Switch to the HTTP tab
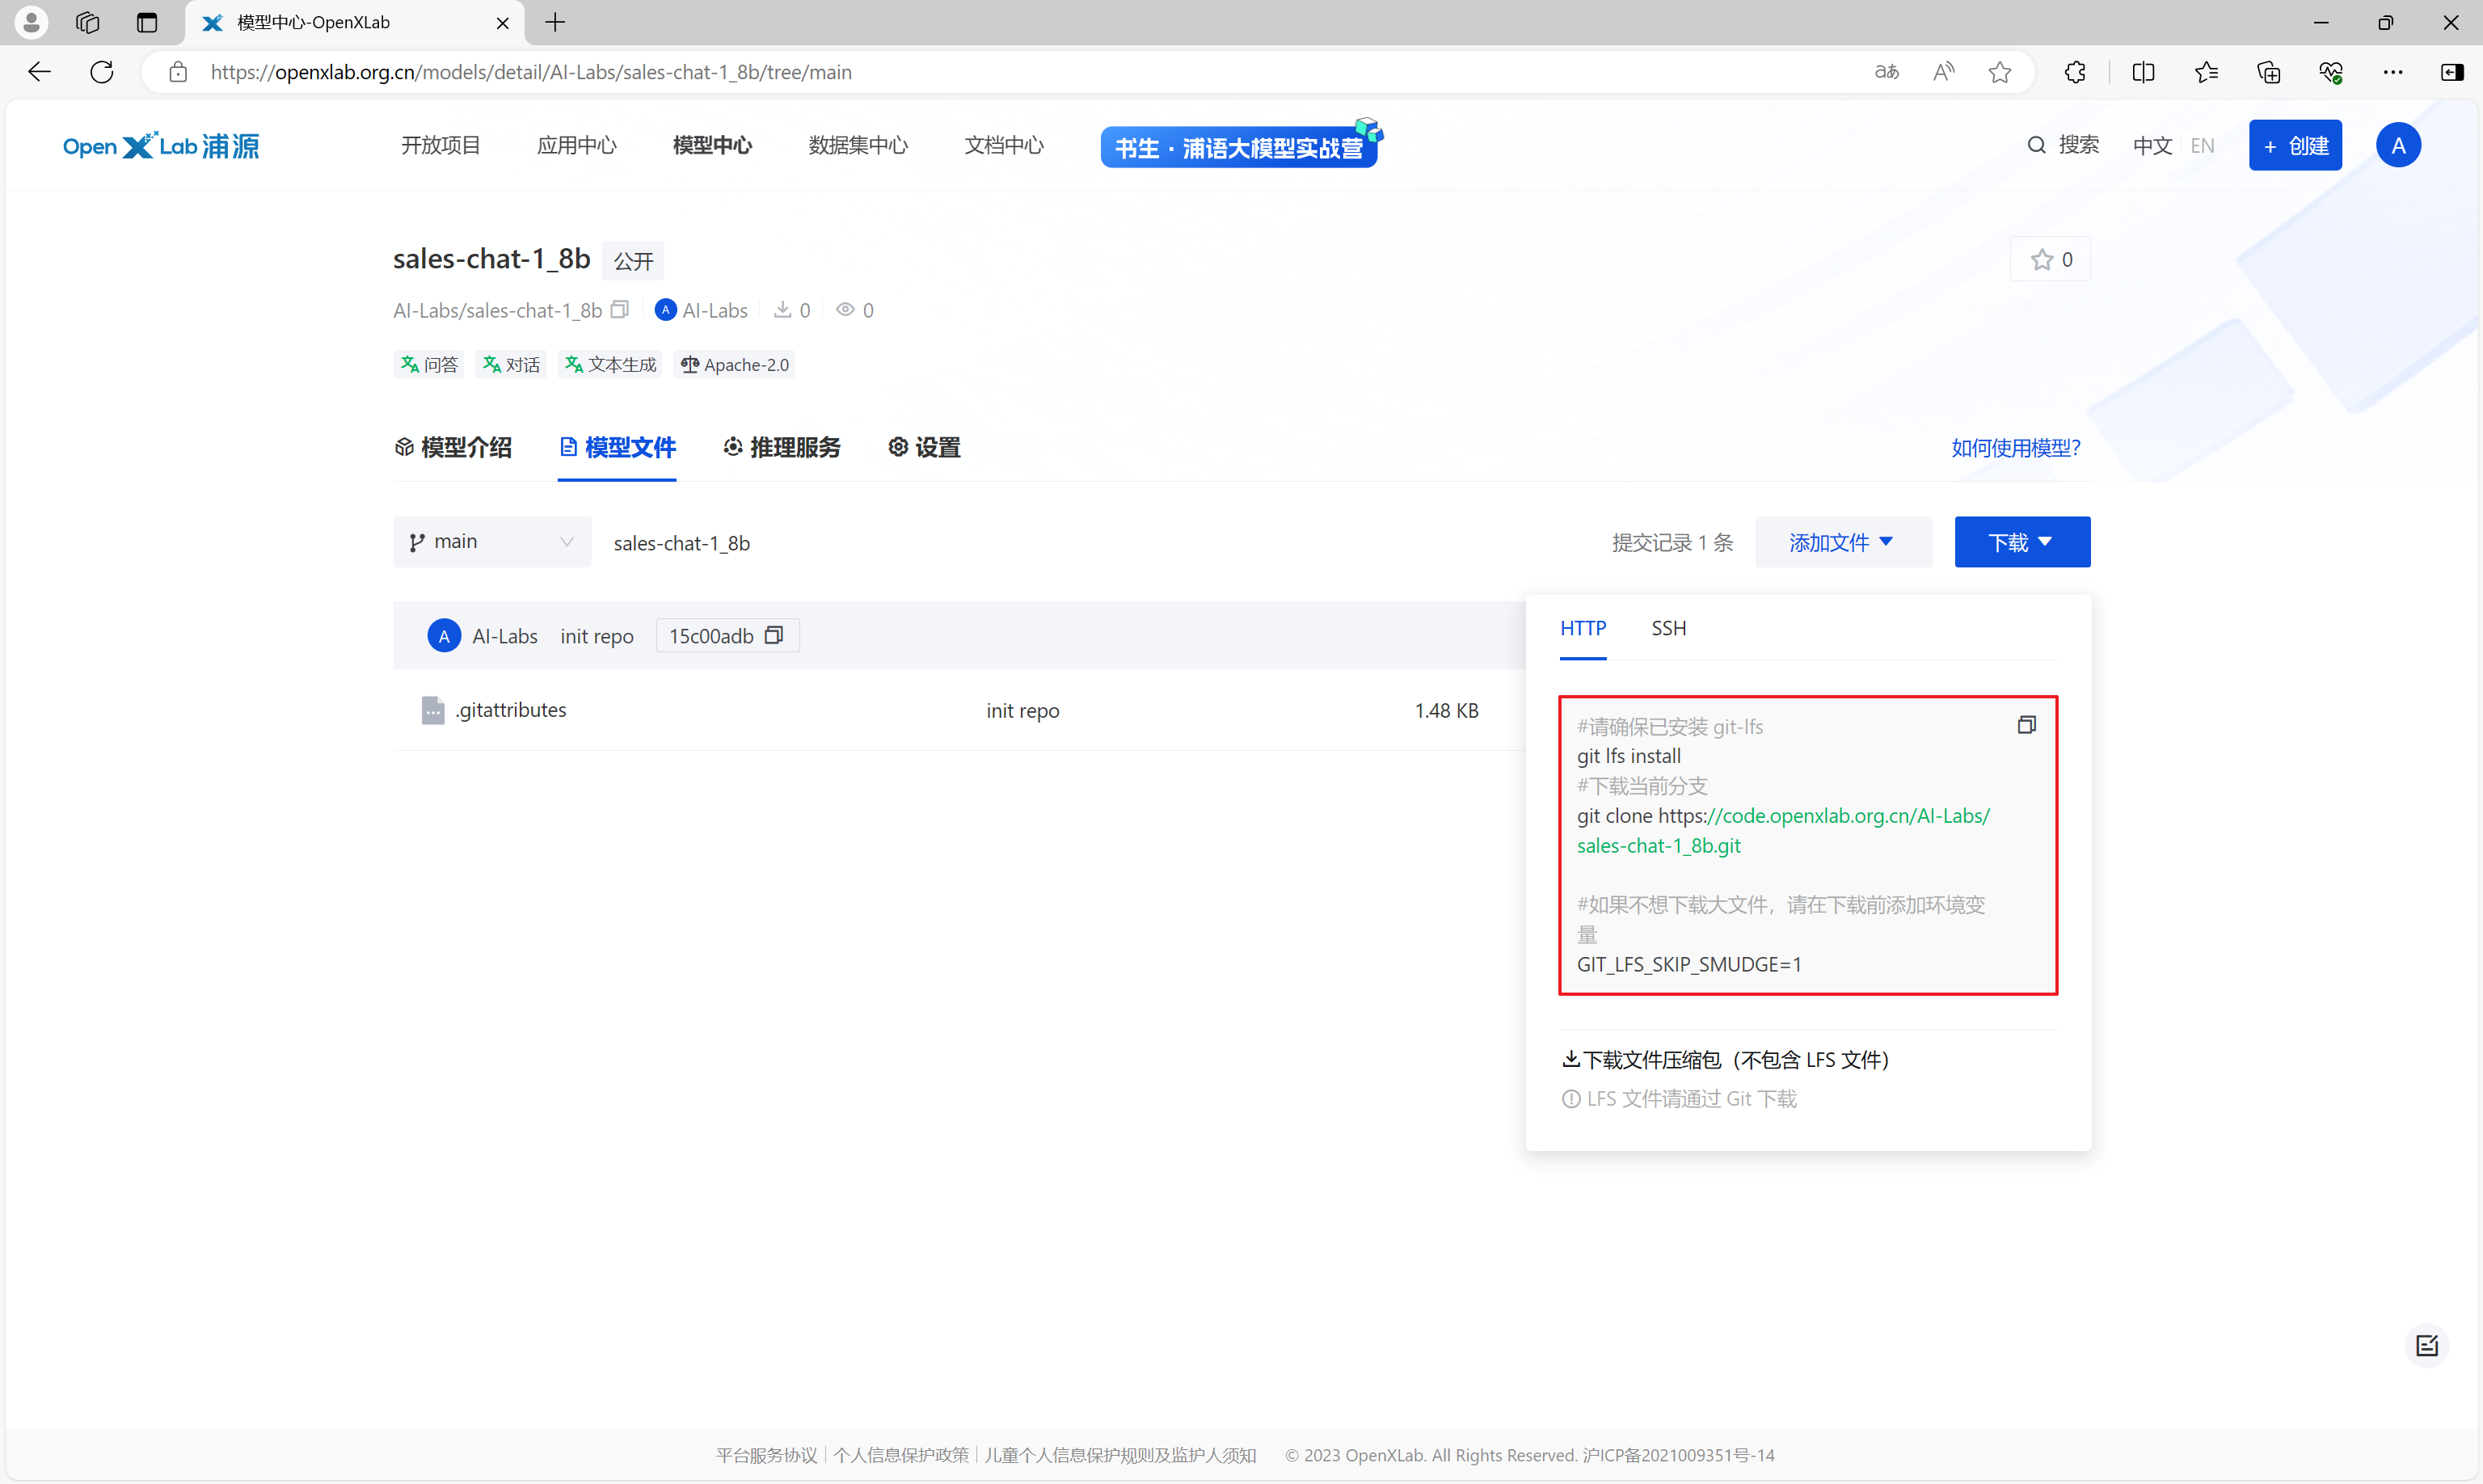This screenshot has width=2483, height=1484. point(1583,628)
